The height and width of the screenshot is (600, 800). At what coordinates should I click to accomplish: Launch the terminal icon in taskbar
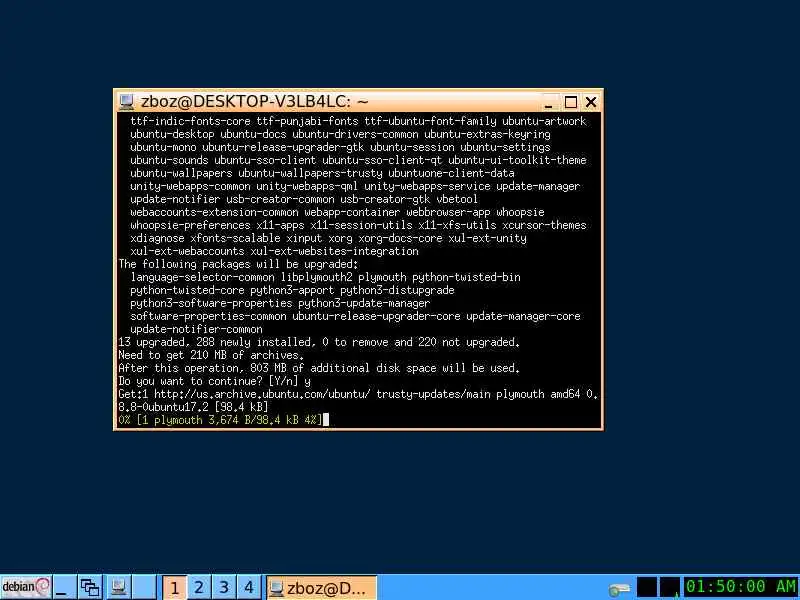tap(118, 587)
